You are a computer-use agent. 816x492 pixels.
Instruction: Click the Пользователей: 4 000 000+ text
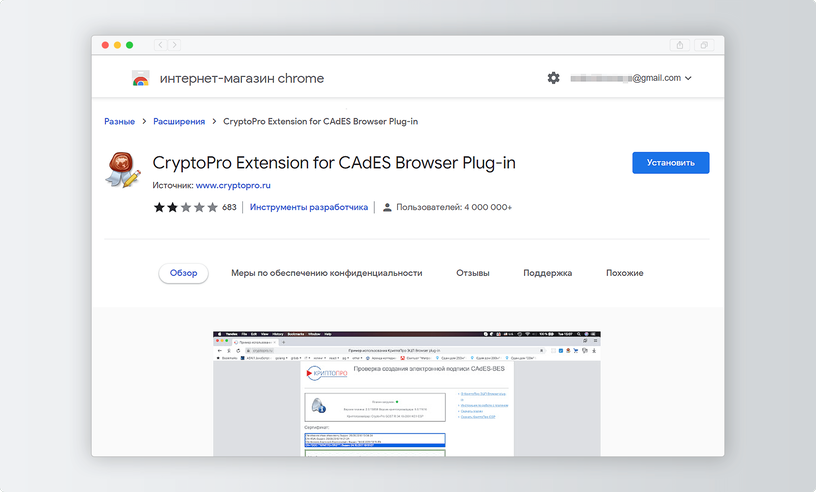coord(454,207)
